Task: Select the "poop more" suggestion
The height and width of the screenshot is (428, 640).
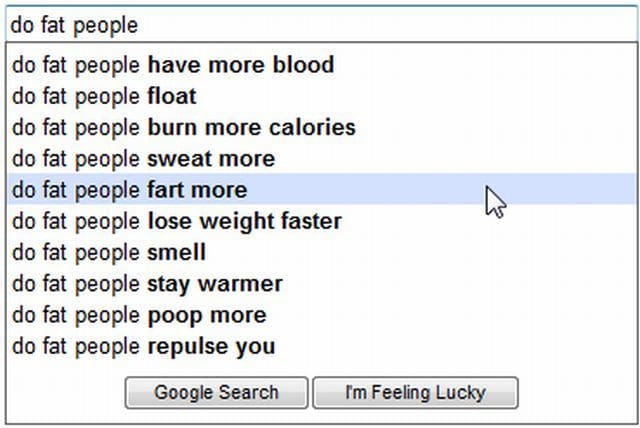Action: [139, 315]
